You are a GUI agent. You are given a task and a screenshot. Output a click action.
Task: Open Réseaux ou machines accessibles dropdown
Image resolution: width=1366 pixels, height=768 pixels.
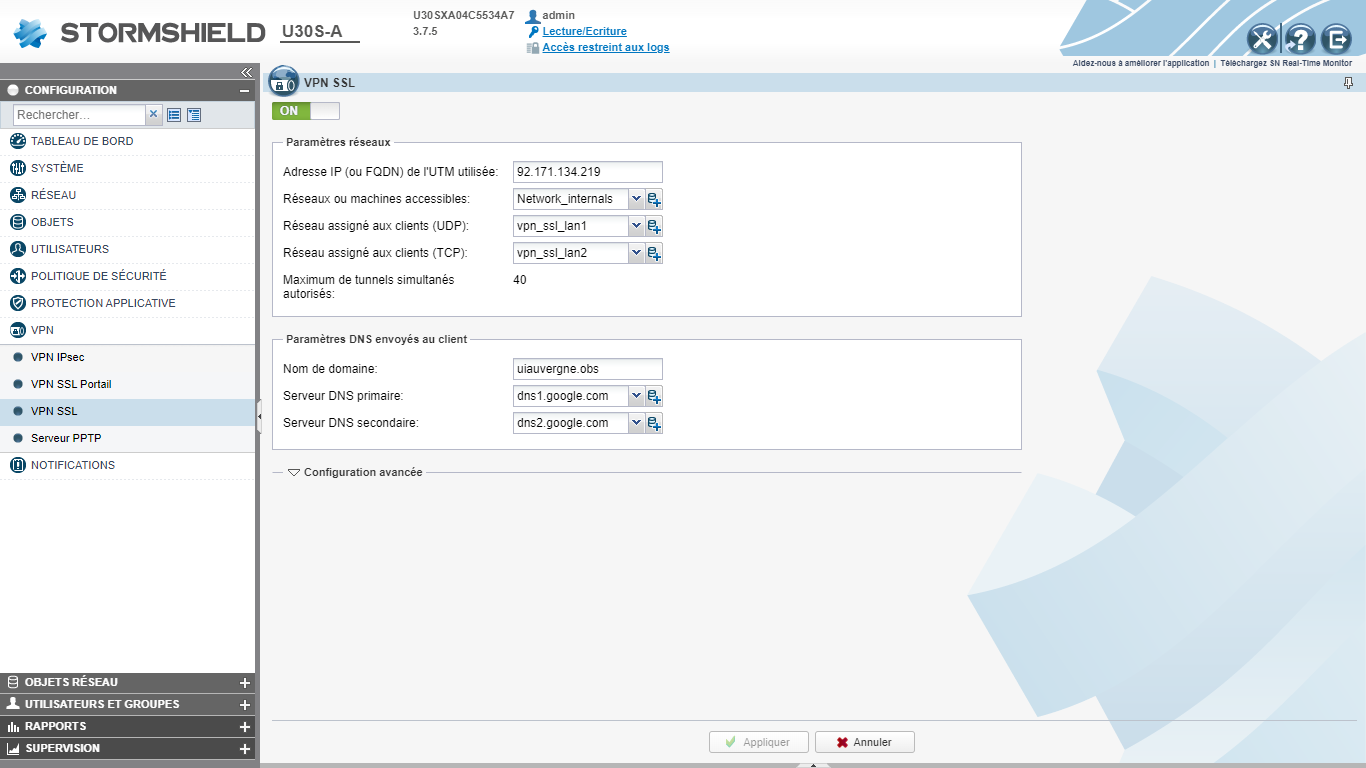636,199
